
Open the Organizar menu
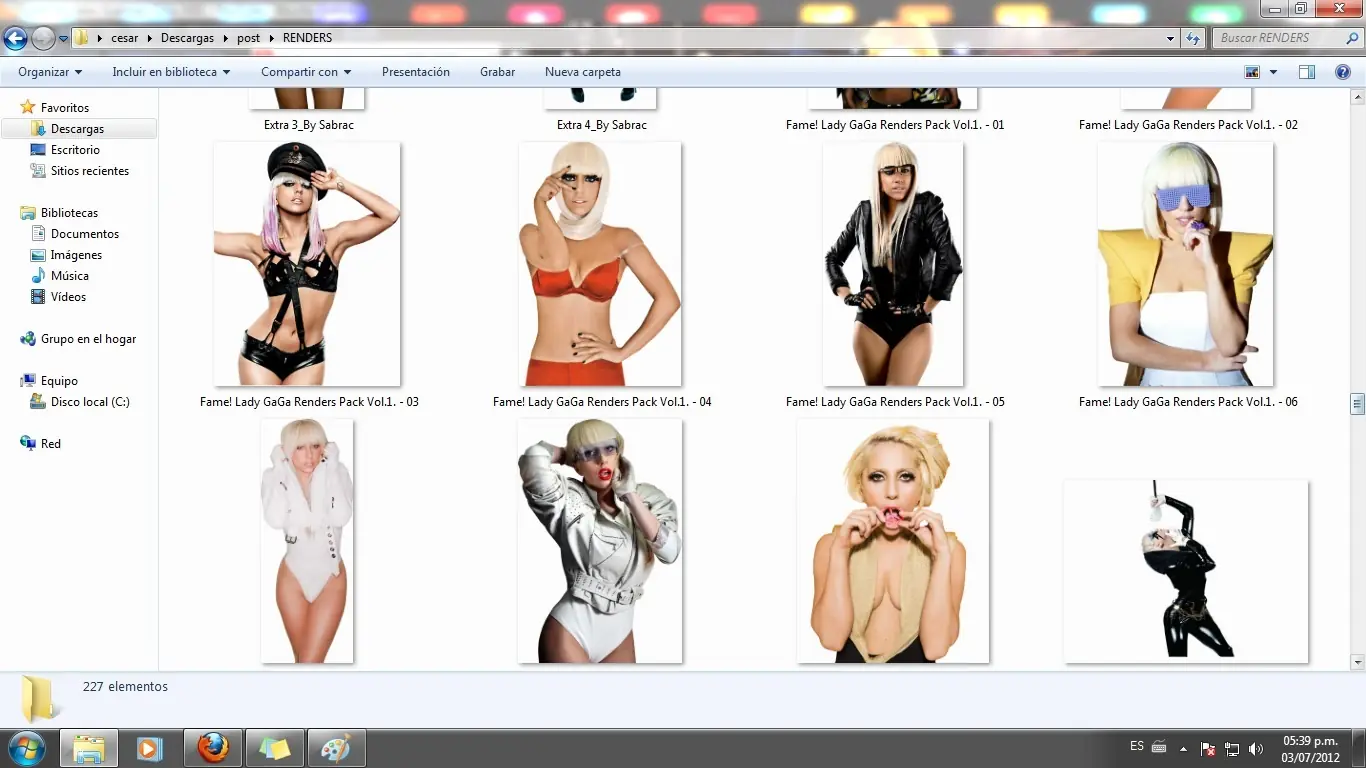50,72
